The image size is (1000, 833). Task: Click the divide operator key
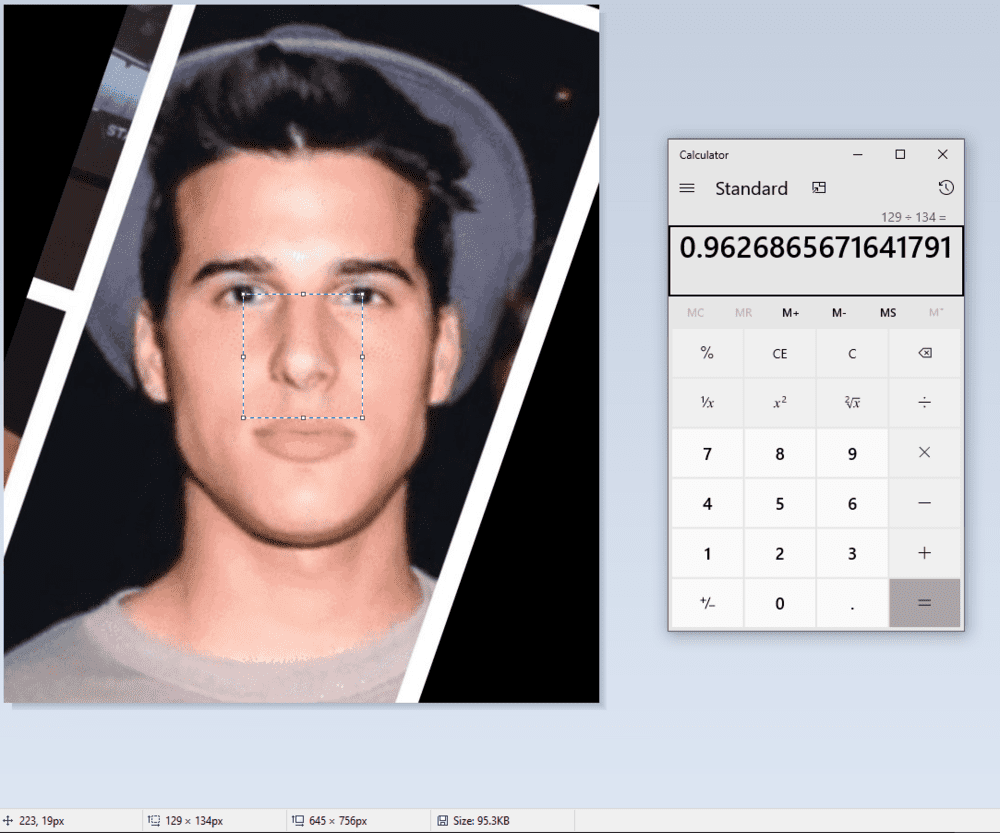(x=925, y=402)
